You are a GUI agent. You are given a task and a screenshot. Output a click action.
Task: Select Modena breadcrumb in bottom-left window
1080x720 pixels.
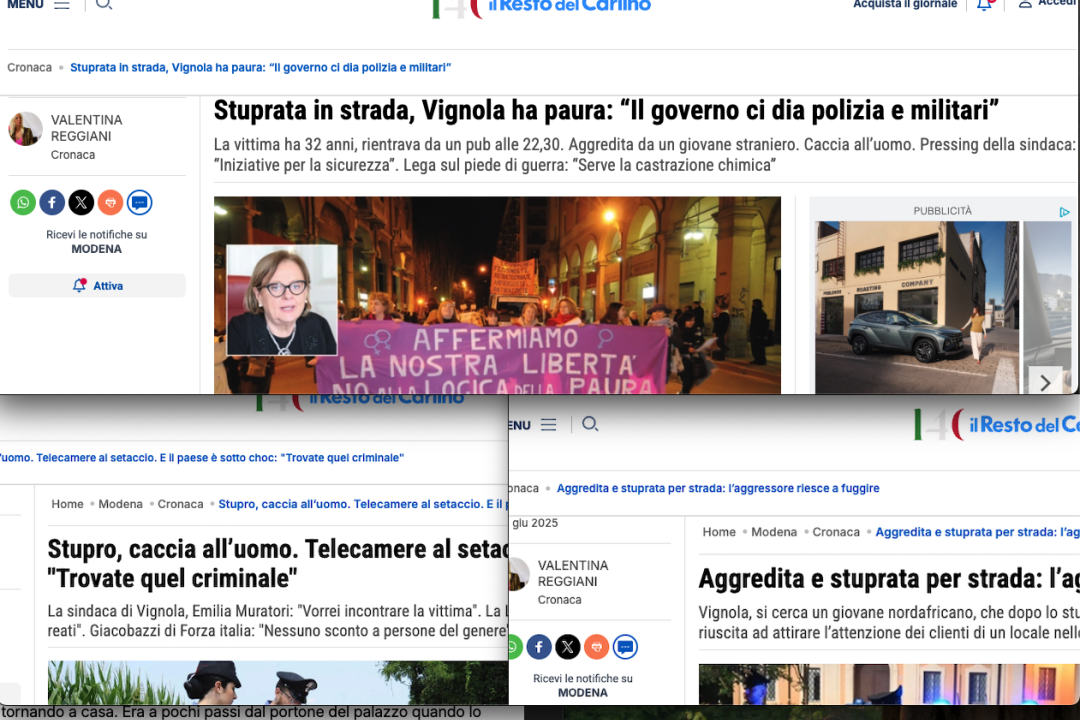tap(120, 504)
